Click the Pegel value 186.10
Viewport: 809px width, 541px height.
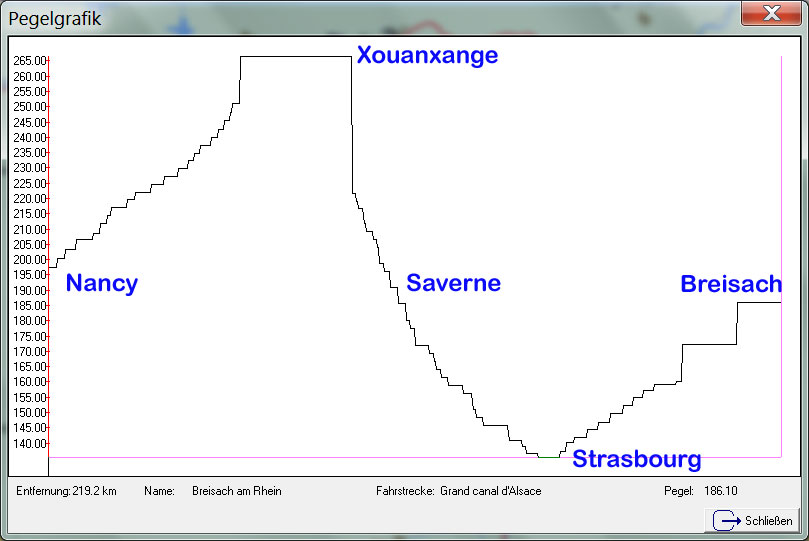[720, 491]
